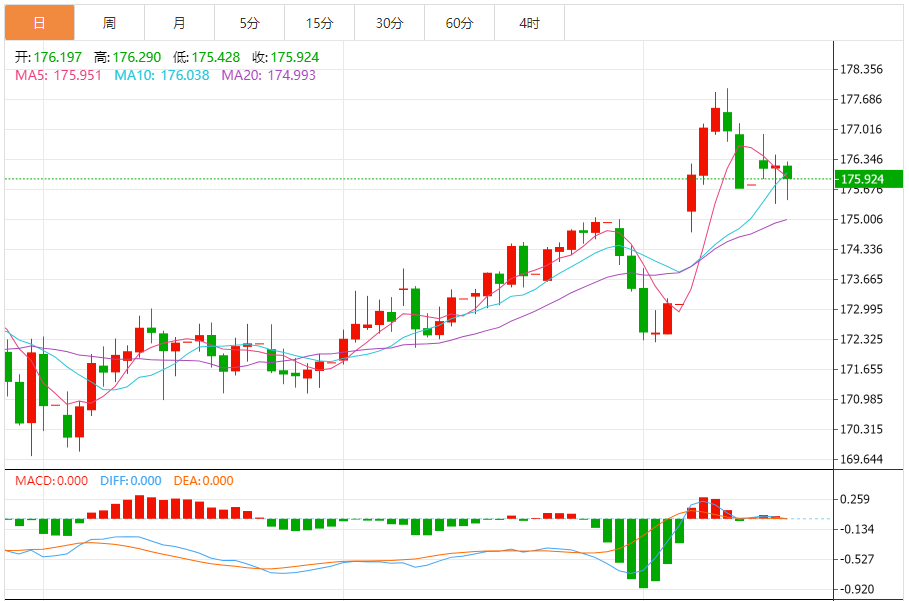Click the 170.315 price axis label
This screenshot has height=601, width=909.
click(x=861, y=429)
